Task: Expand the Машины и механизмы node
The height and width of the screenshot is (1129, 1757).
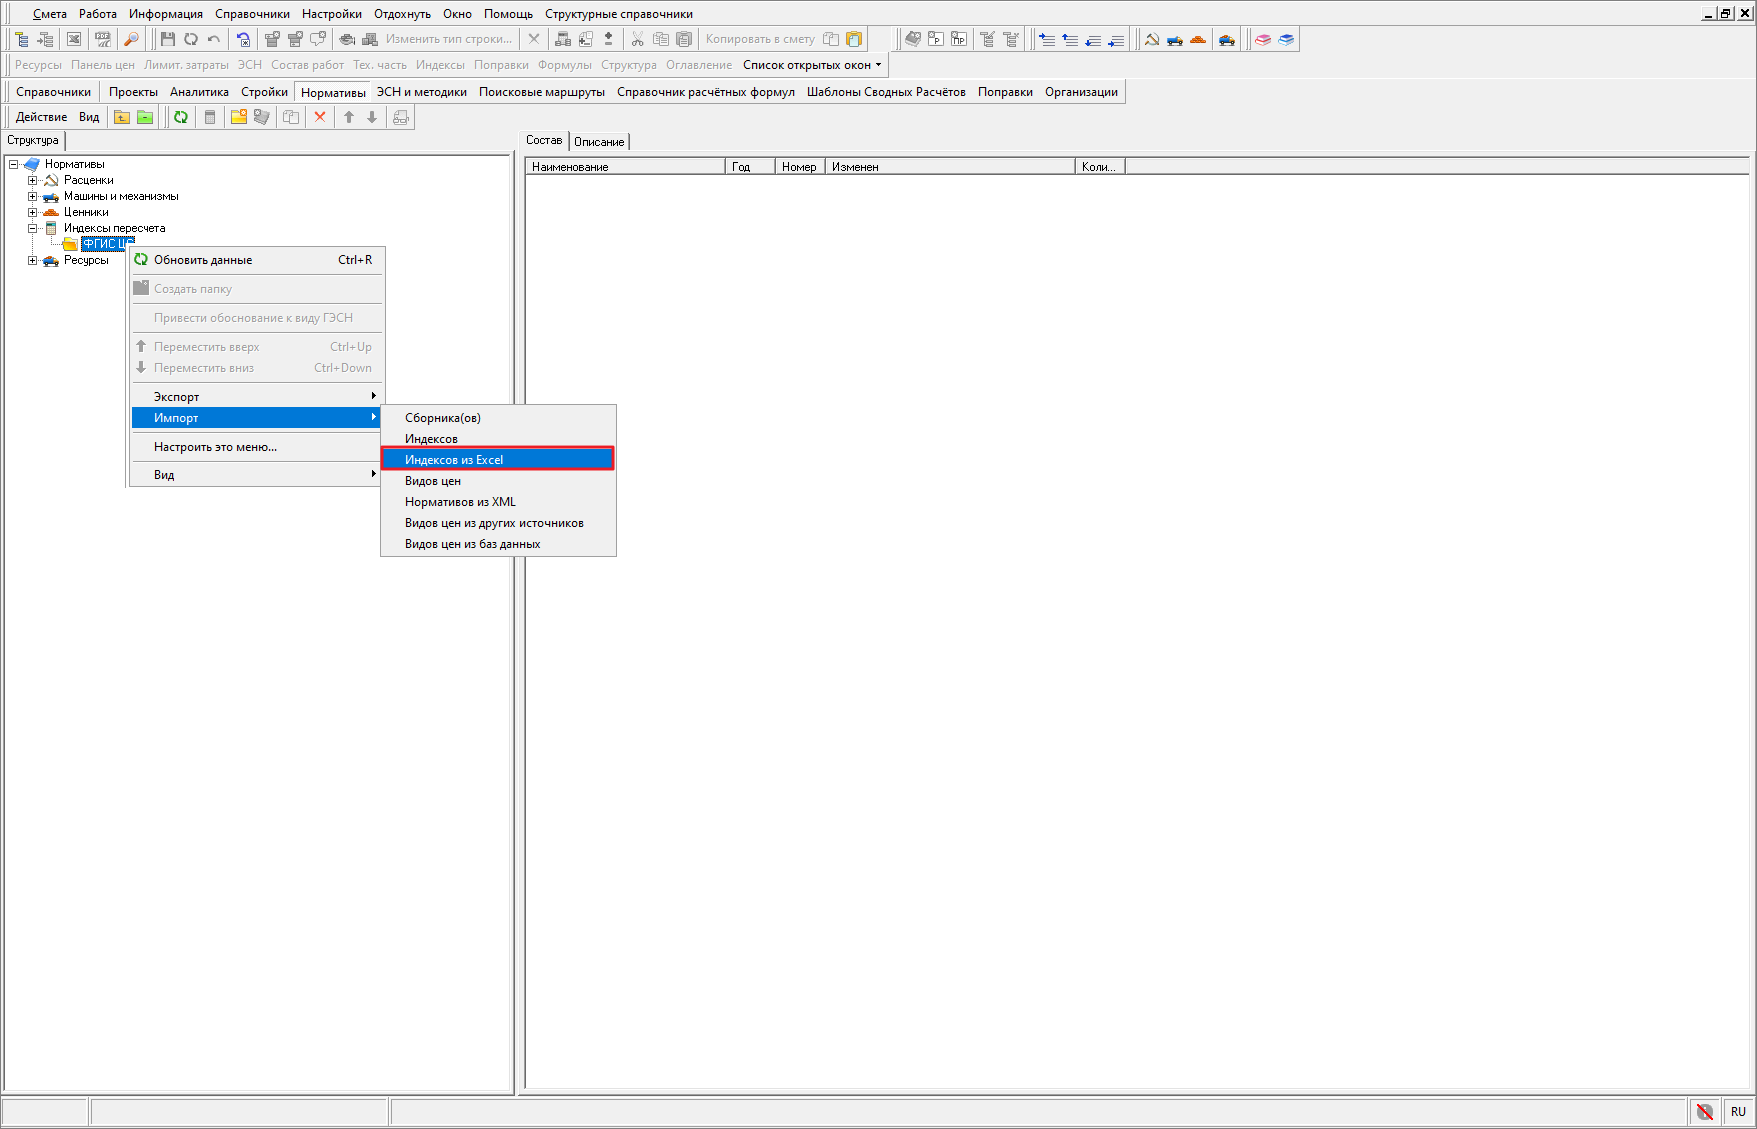Action: pyautogui.click(x=33, y=196)
